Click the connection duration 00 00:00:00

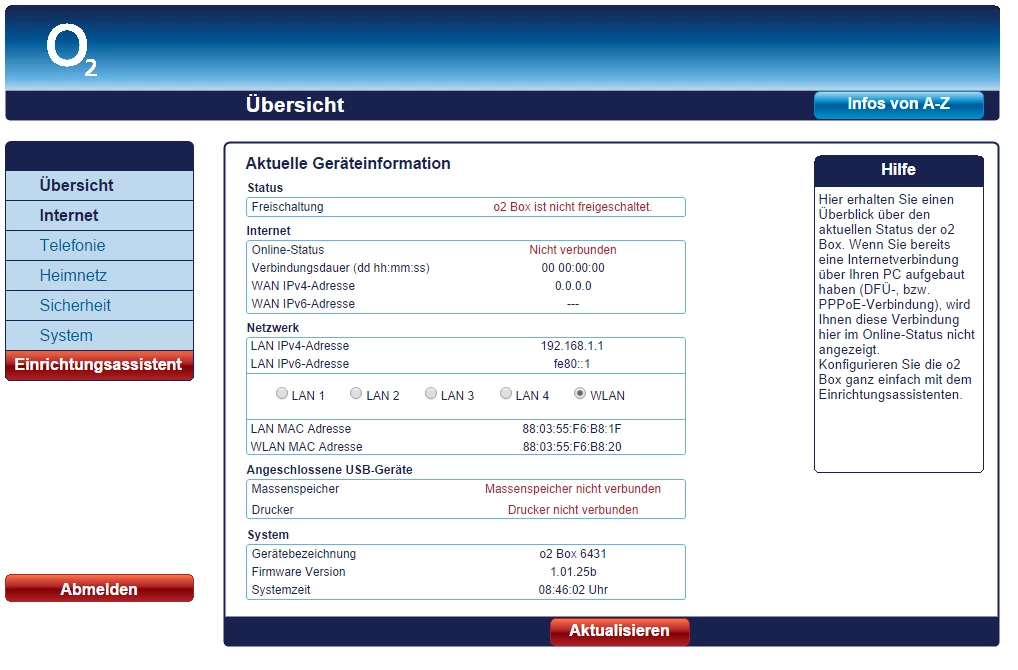click(573, 268)
